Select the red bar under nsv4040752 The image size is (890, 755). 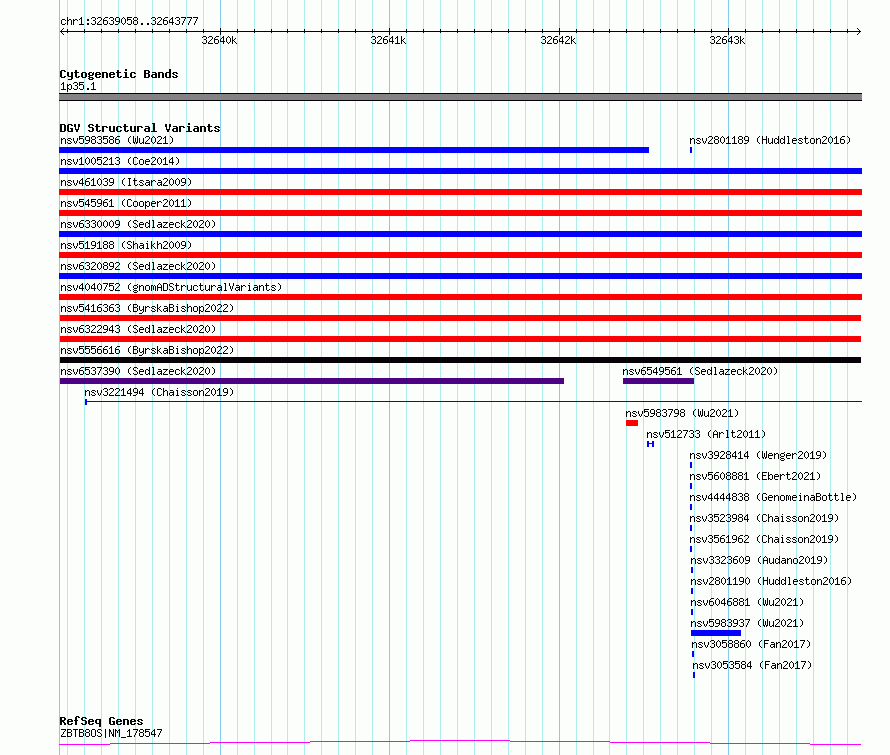click(x=461, y=297)
